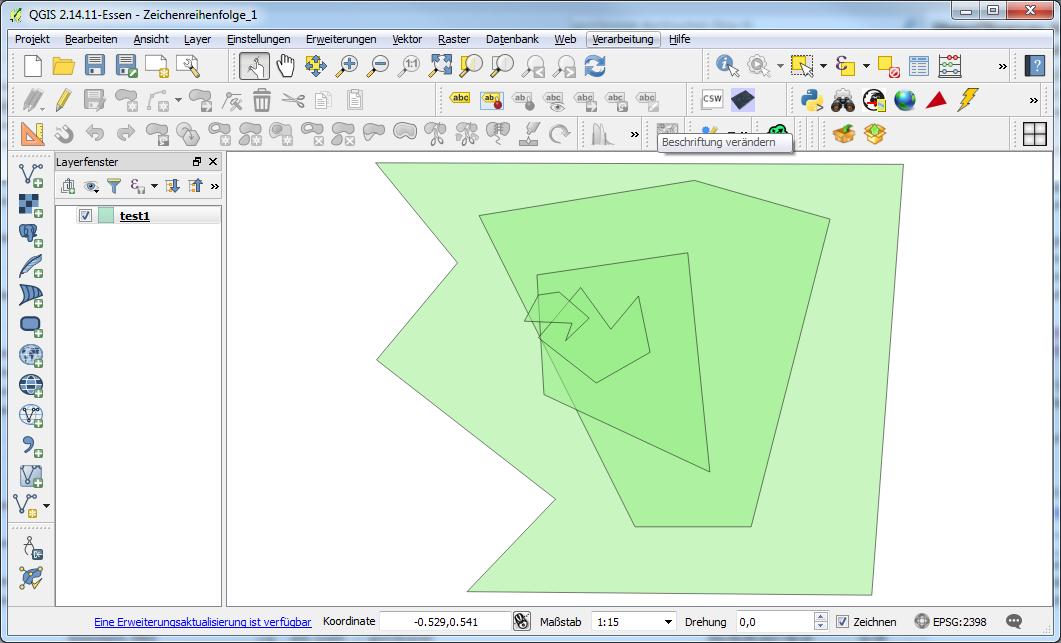Toggle the Zeichnen render checkbox
This screenshot has height=643, width=1061.
(x=842, y=622)
